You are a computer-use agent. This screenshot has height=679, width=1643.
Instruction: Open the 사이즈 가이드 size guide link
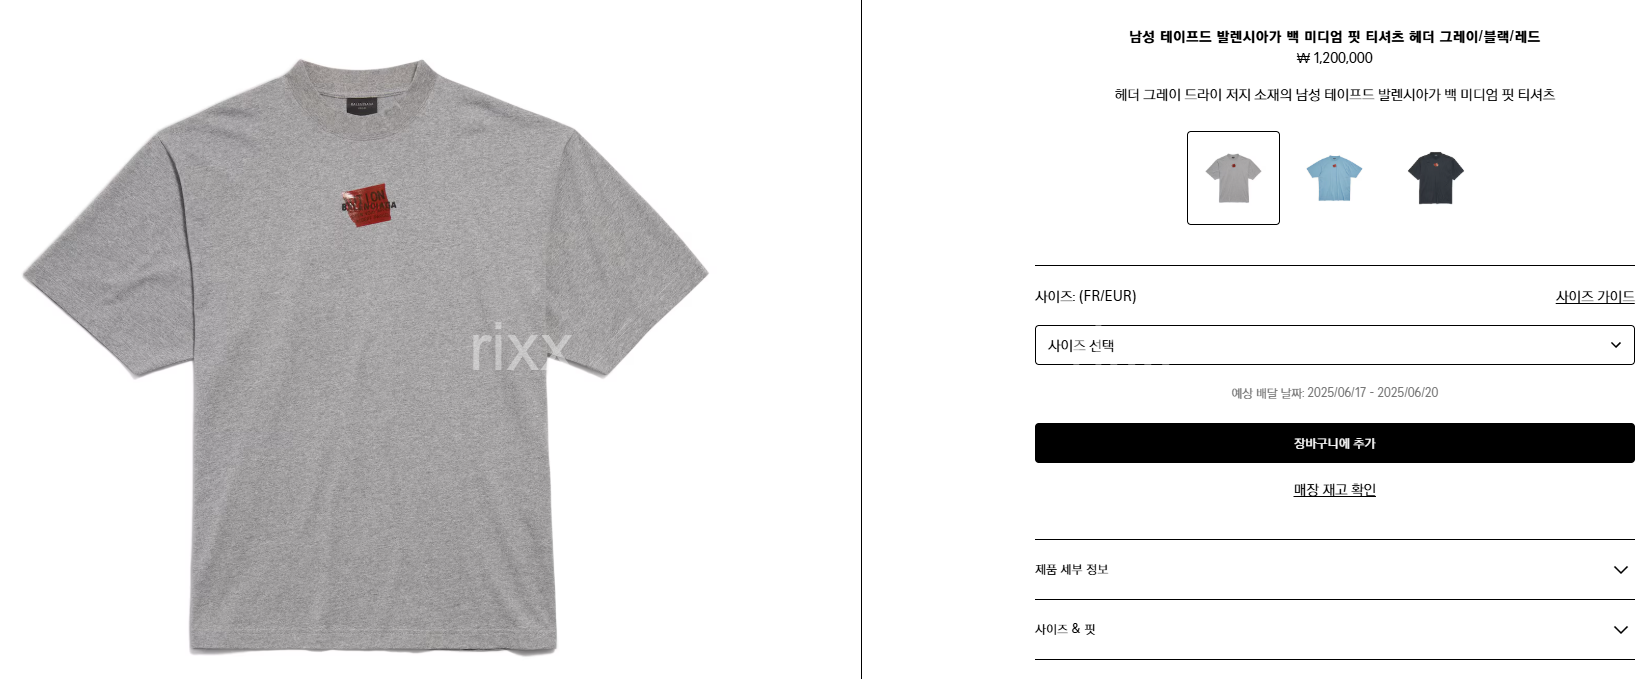click(x=1595, y=296)
